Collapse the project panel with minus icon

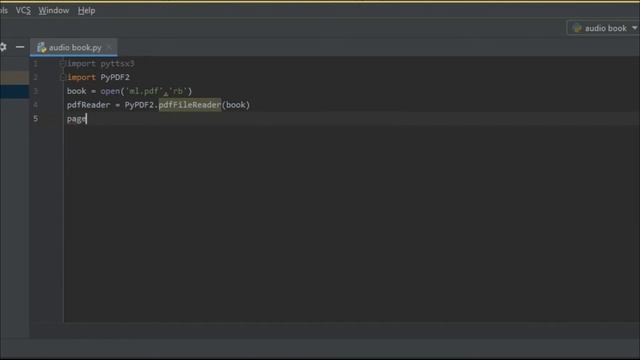pos(20,47)
